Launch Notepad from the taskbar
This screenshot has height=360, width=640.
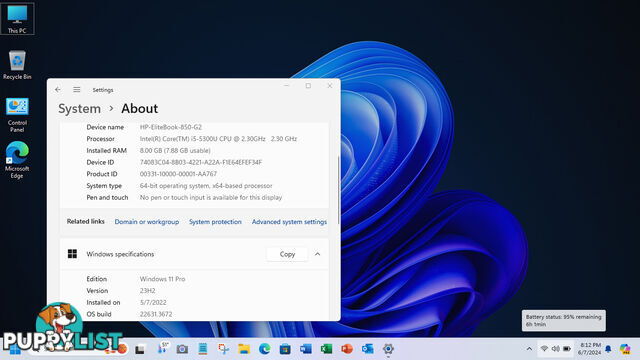pyautogui.click(x=203, y=349)
